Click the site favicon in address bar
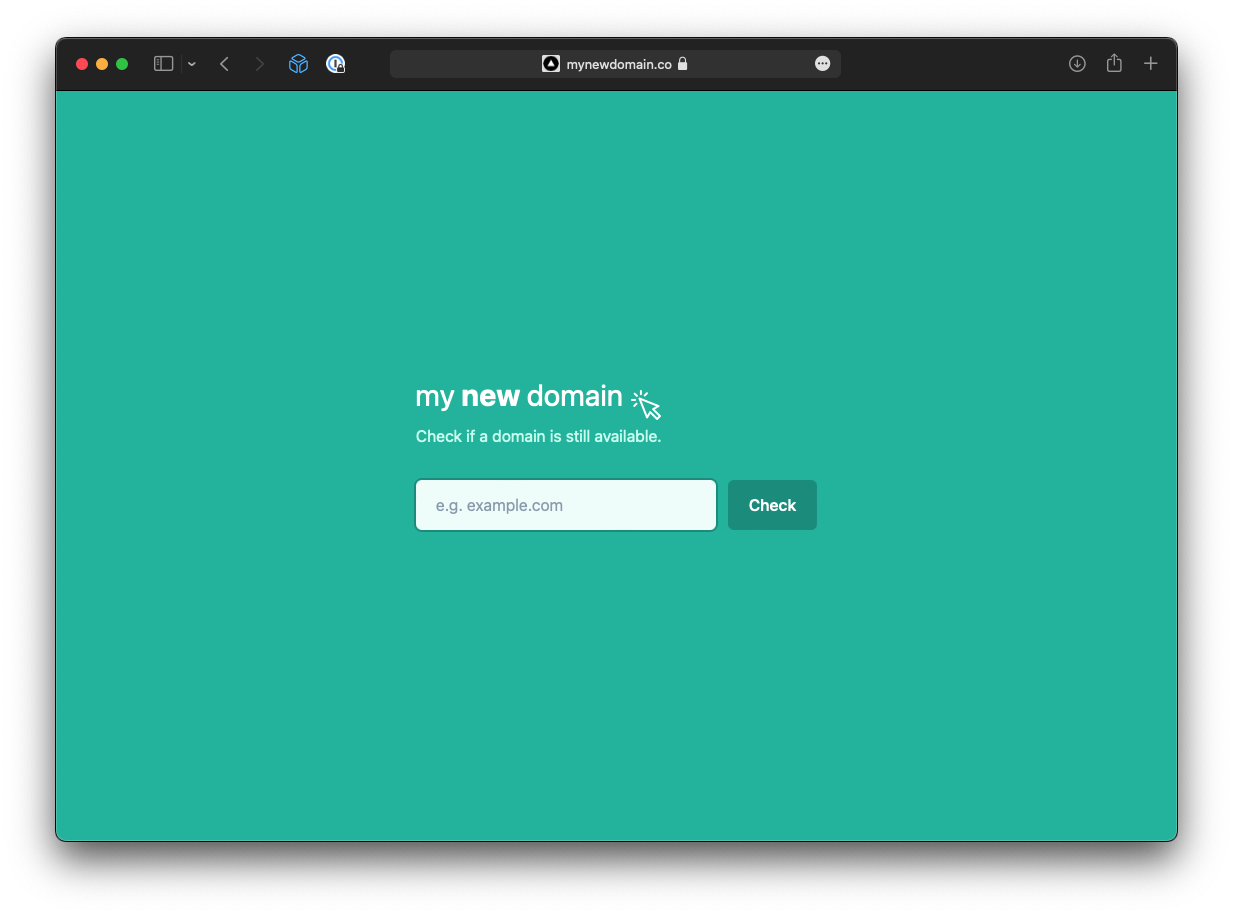 tap(551, 64)
